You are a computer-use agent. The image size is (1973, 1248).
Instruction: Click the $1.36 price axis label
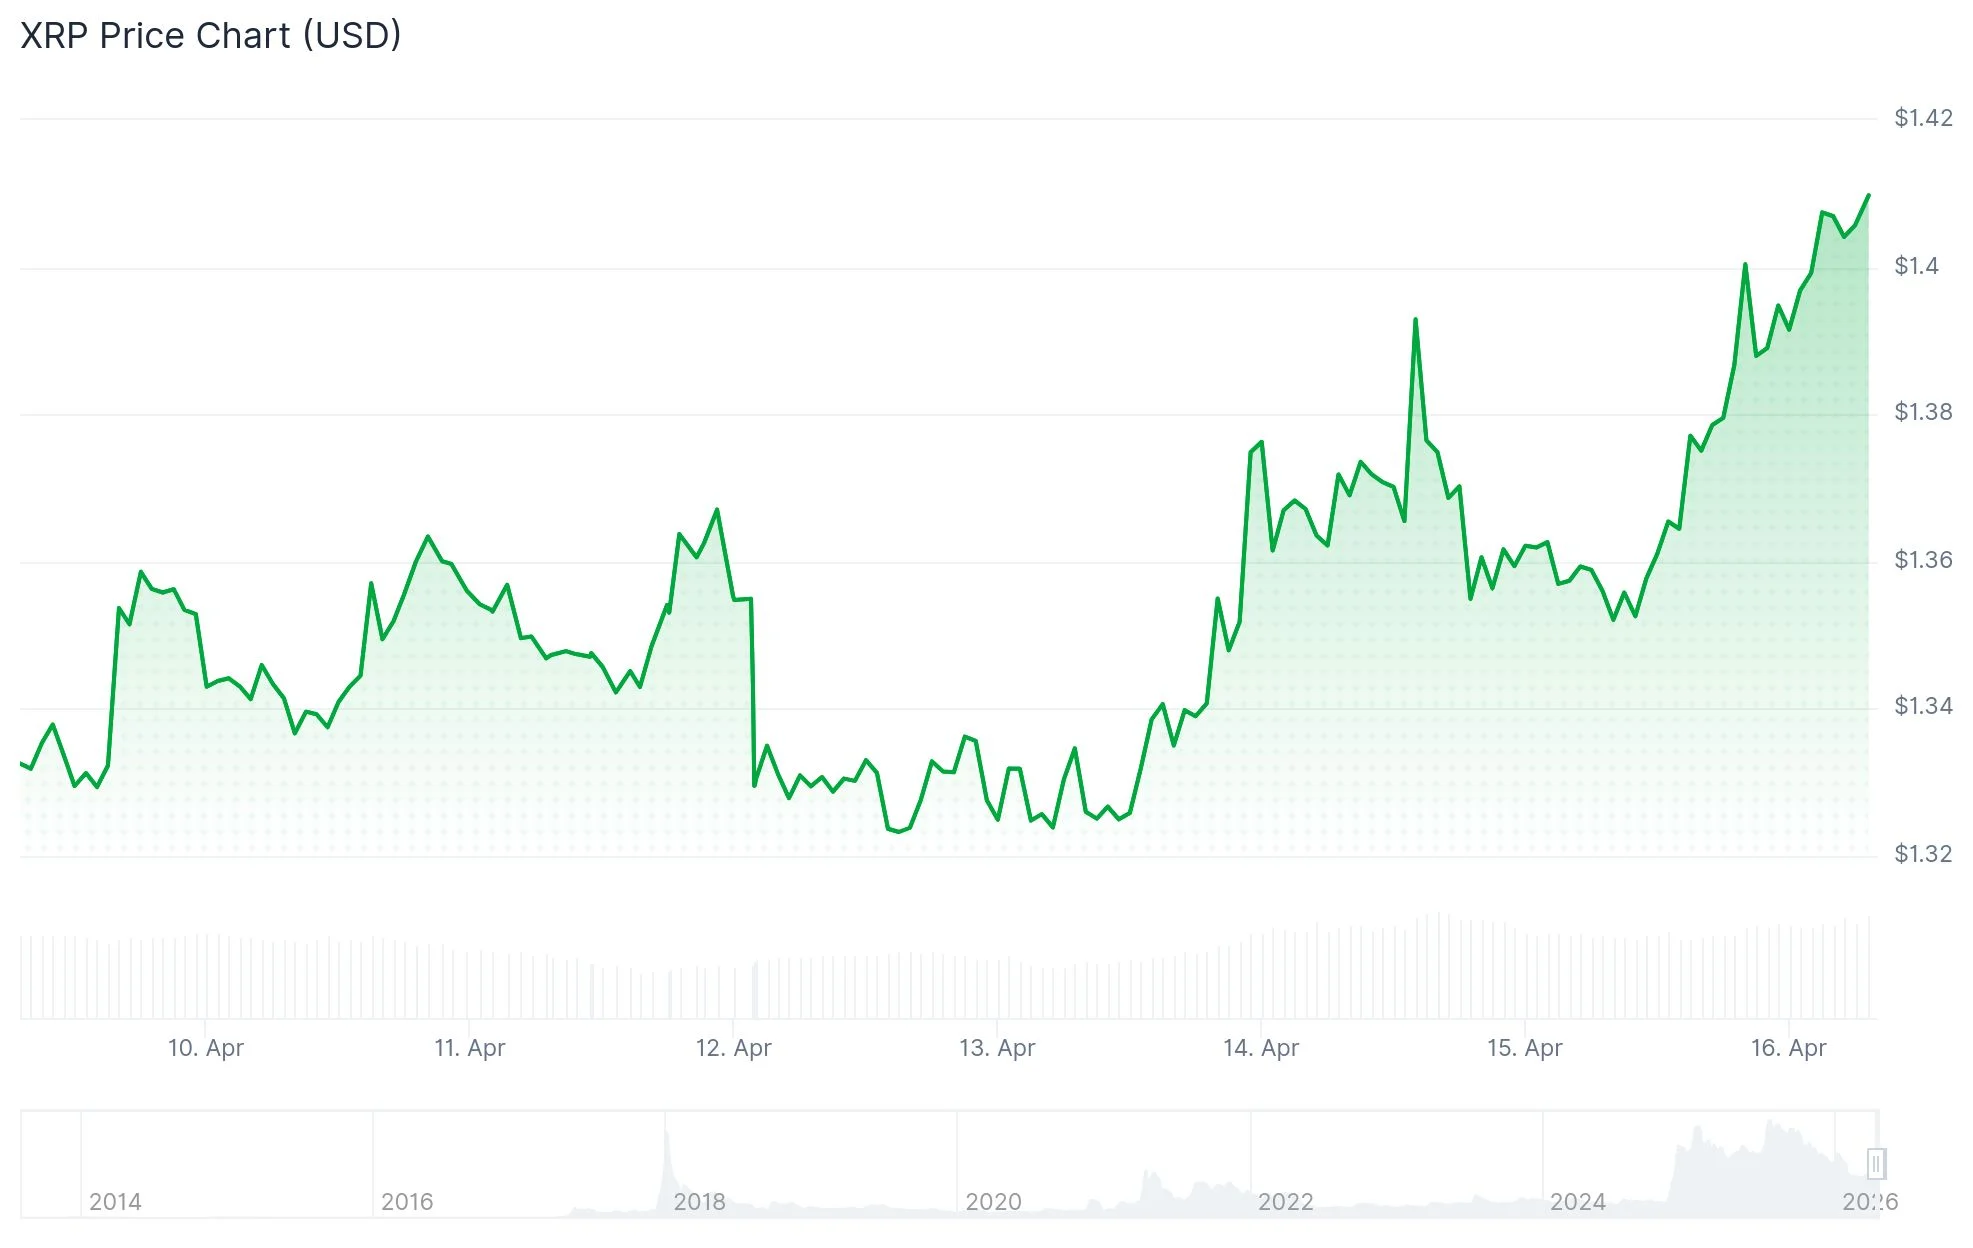coord(1923,560)
